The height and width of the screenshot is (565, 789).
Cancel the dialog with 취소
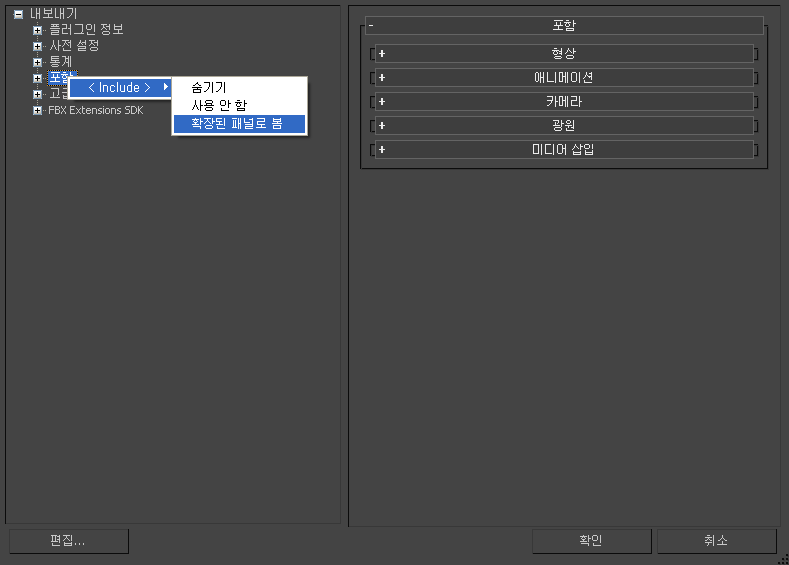coord(717,541)
